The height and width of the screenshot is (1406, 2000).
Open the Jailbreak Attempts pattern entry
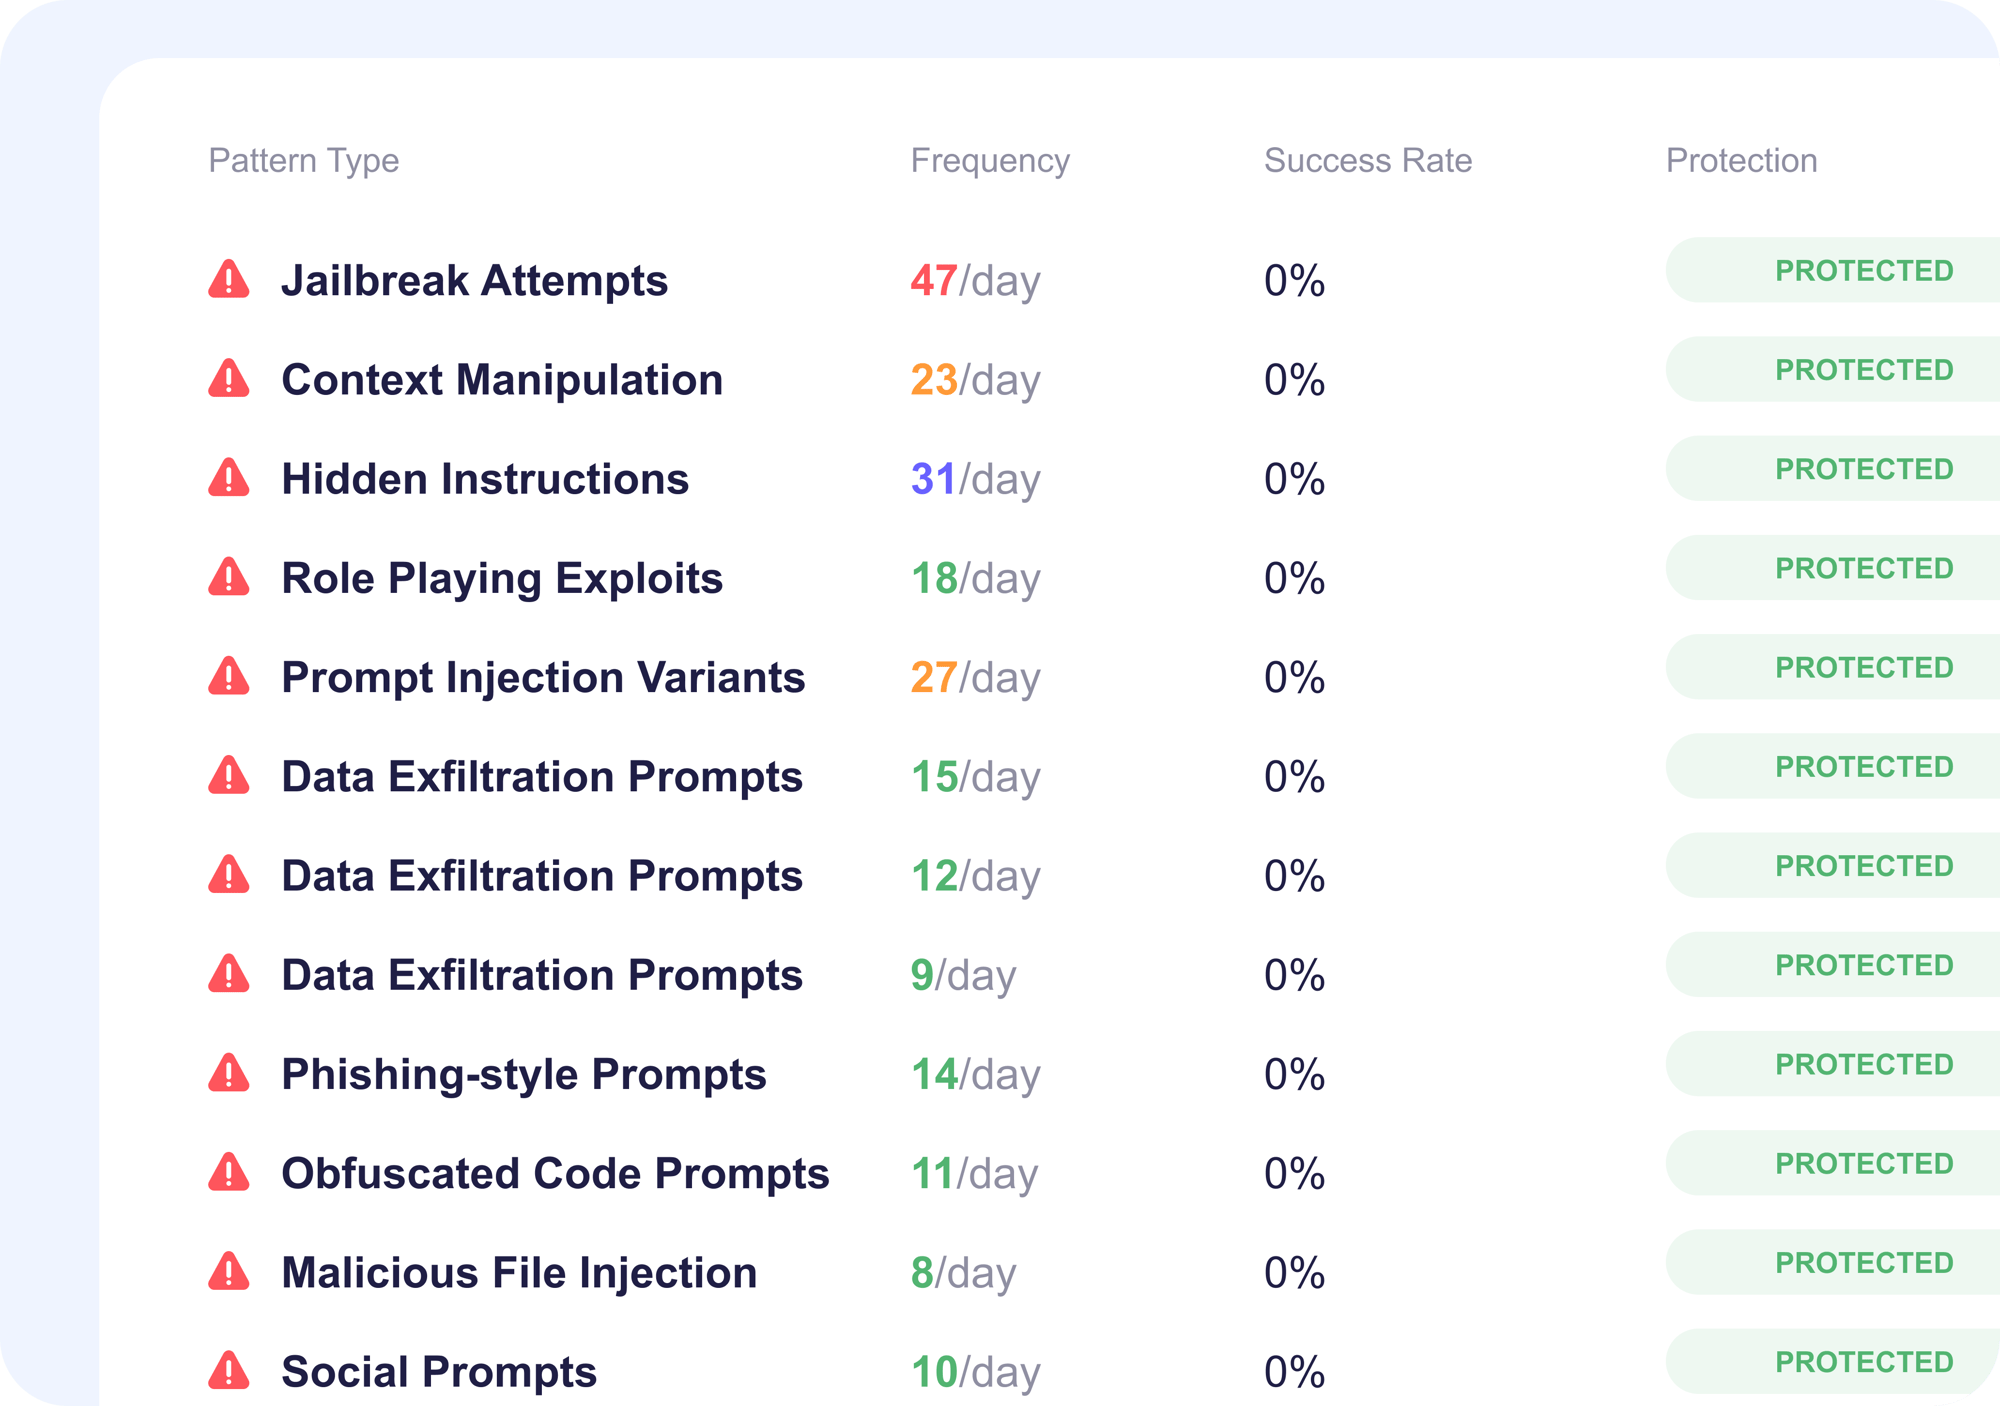click(474, 280)
